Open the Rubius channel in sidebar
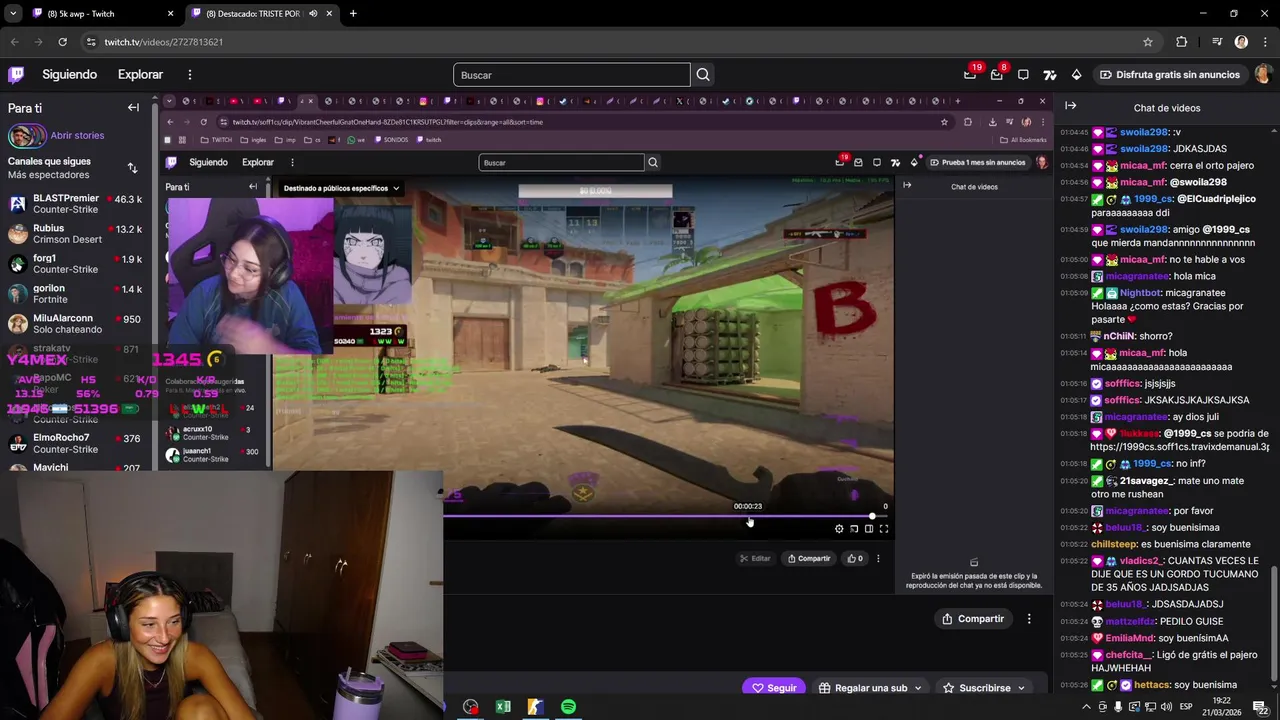This screenshot has width=1280, height=720. pos(75,234)
